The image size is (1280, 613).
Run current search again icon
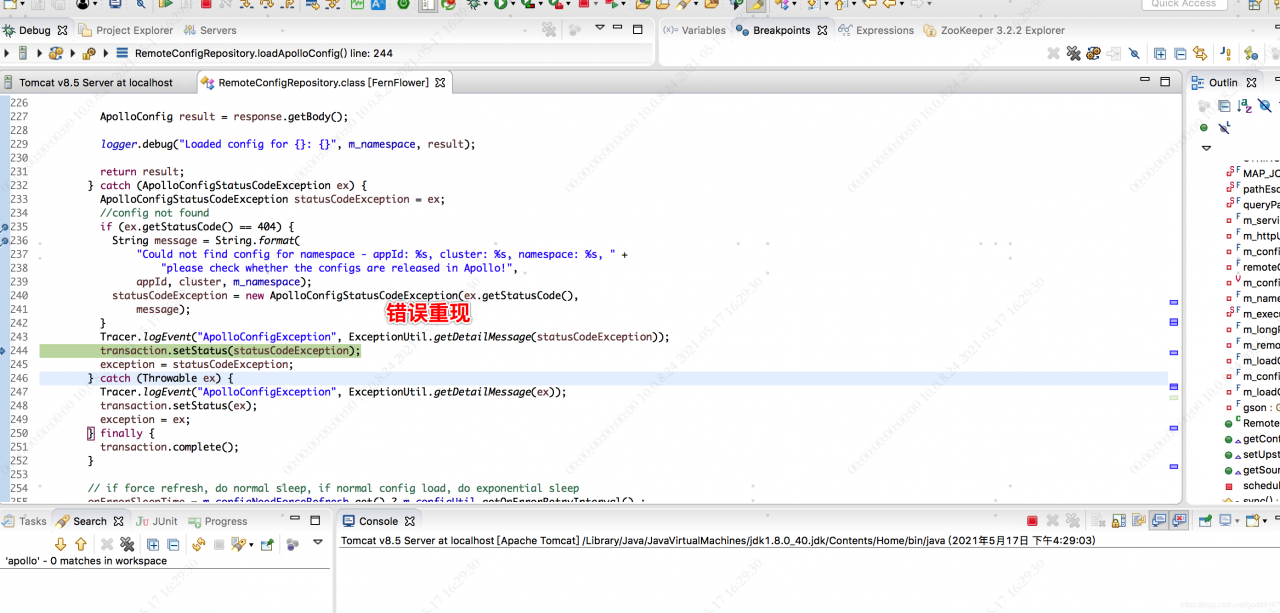[199, 545]
